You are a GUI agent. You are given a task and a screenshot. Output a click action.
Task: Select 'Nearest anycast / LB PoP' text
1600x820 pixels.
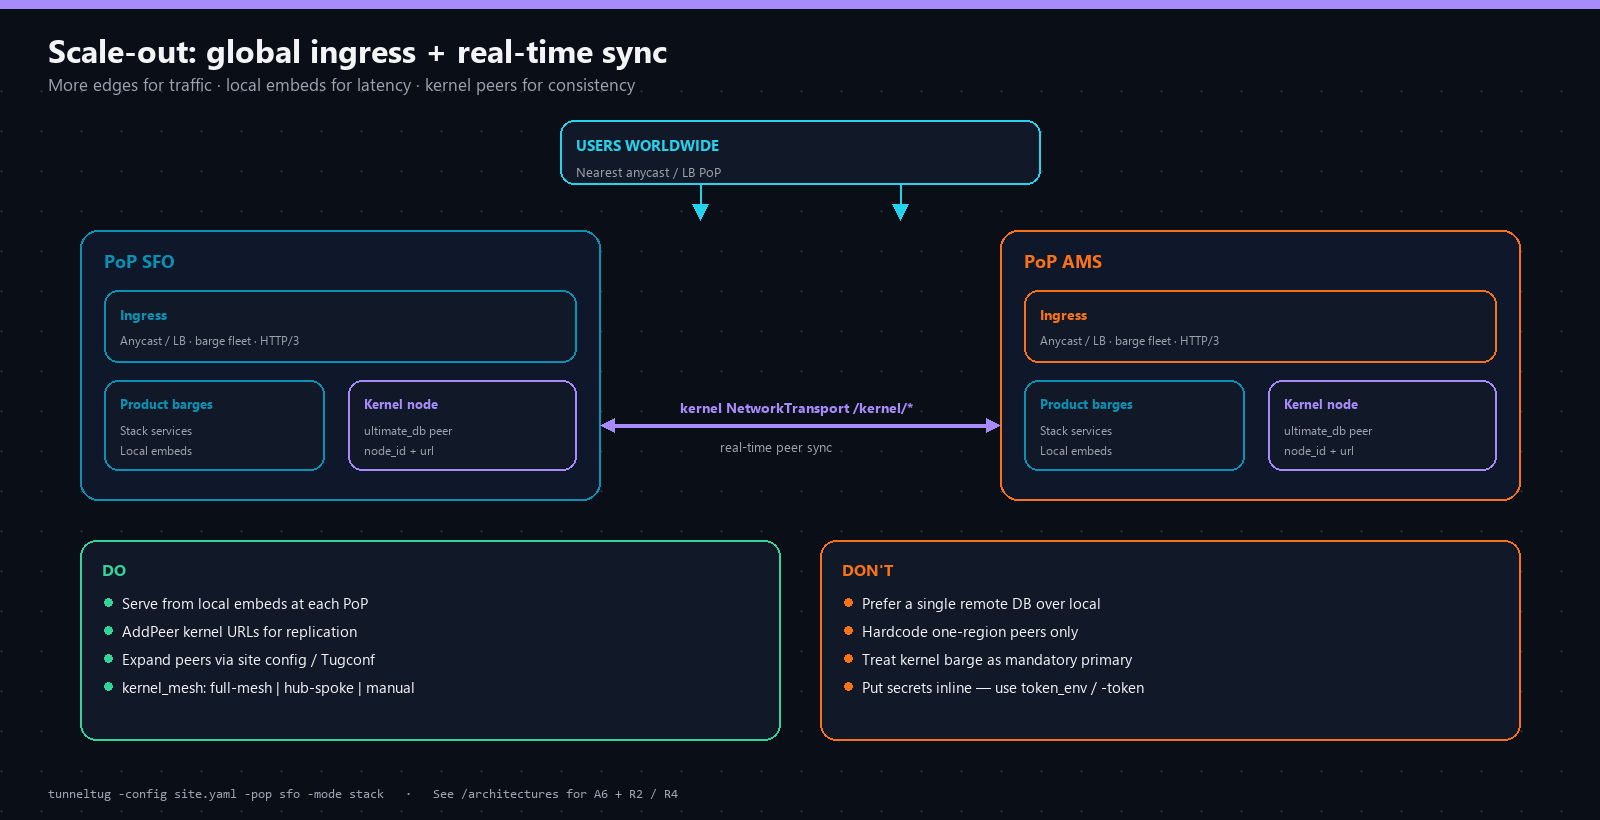pos(648,173)
